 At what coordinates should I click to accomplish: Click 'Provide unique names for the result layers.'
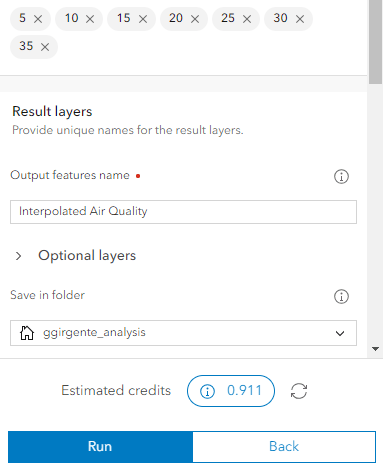(x=128, y=130)
